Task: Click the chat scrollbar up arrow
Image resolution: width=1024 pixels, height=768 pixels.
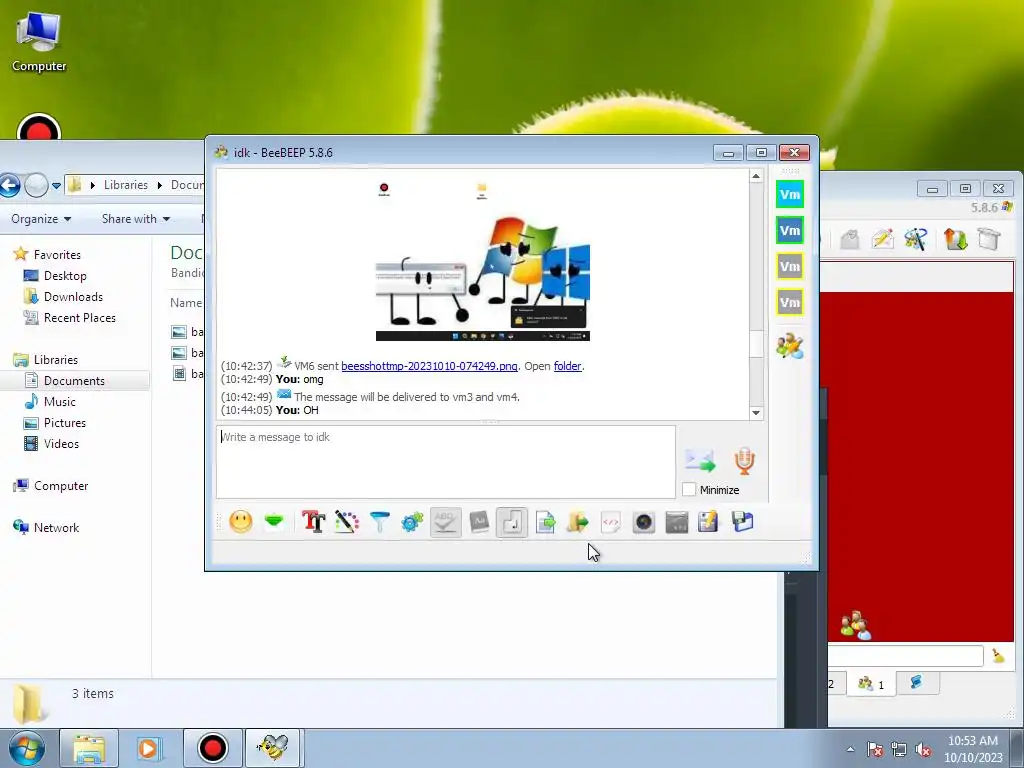Action: point(756,176)
